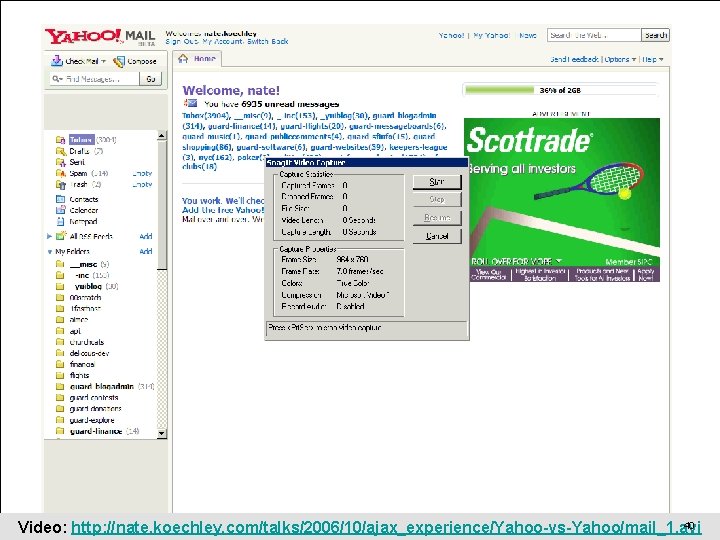Click the guard-blogadmin folder icon
720x540 pixels.
[60, 386]
